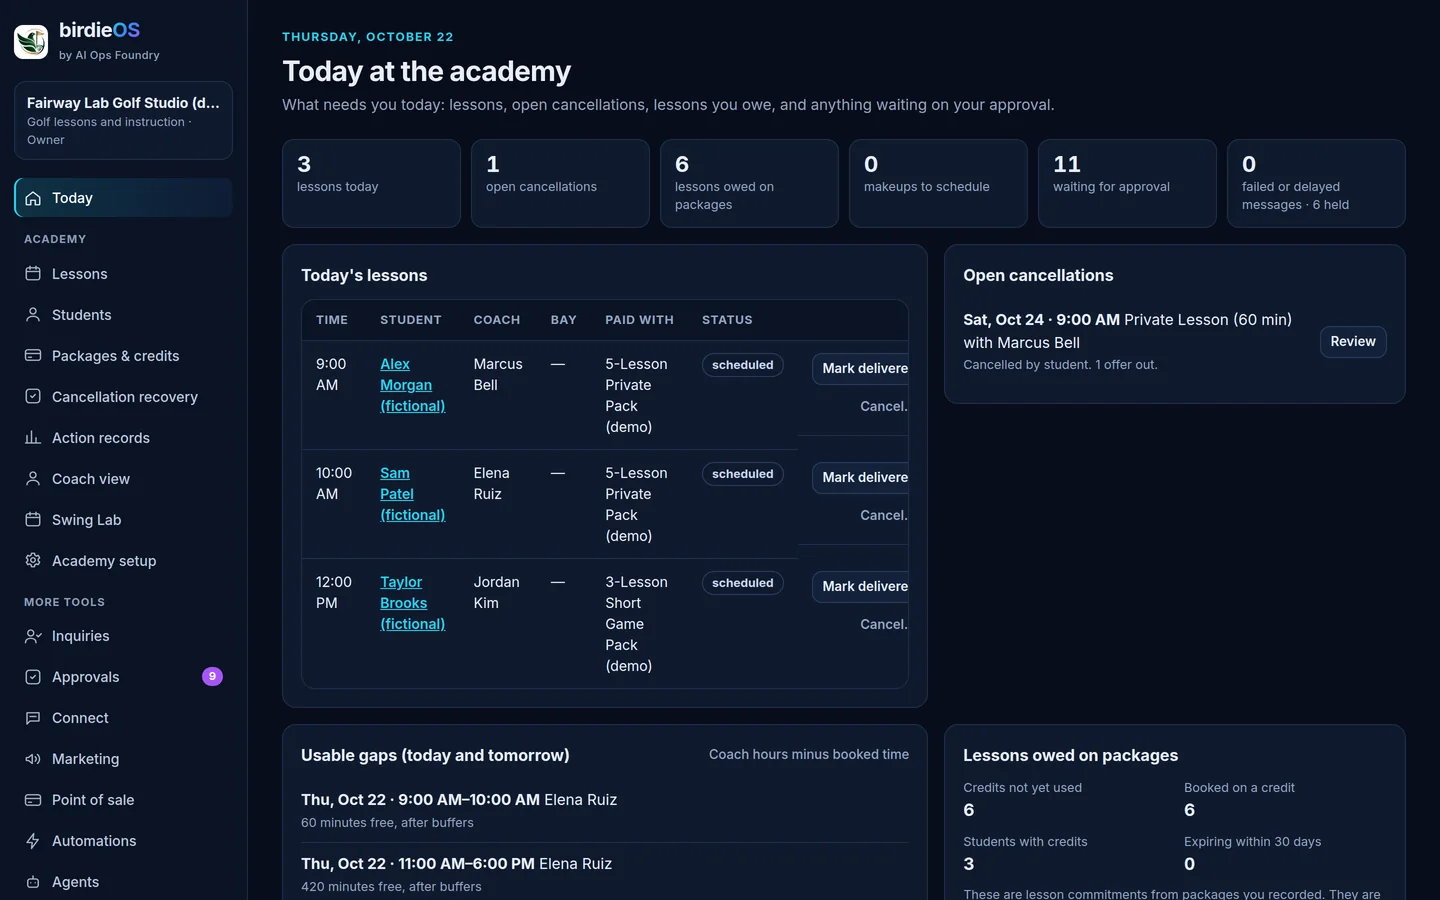Screen dimensions: 1440x900
Task: Cancel Alex Morgan's 9:00 AM lesson
Action: pos(883,406)
